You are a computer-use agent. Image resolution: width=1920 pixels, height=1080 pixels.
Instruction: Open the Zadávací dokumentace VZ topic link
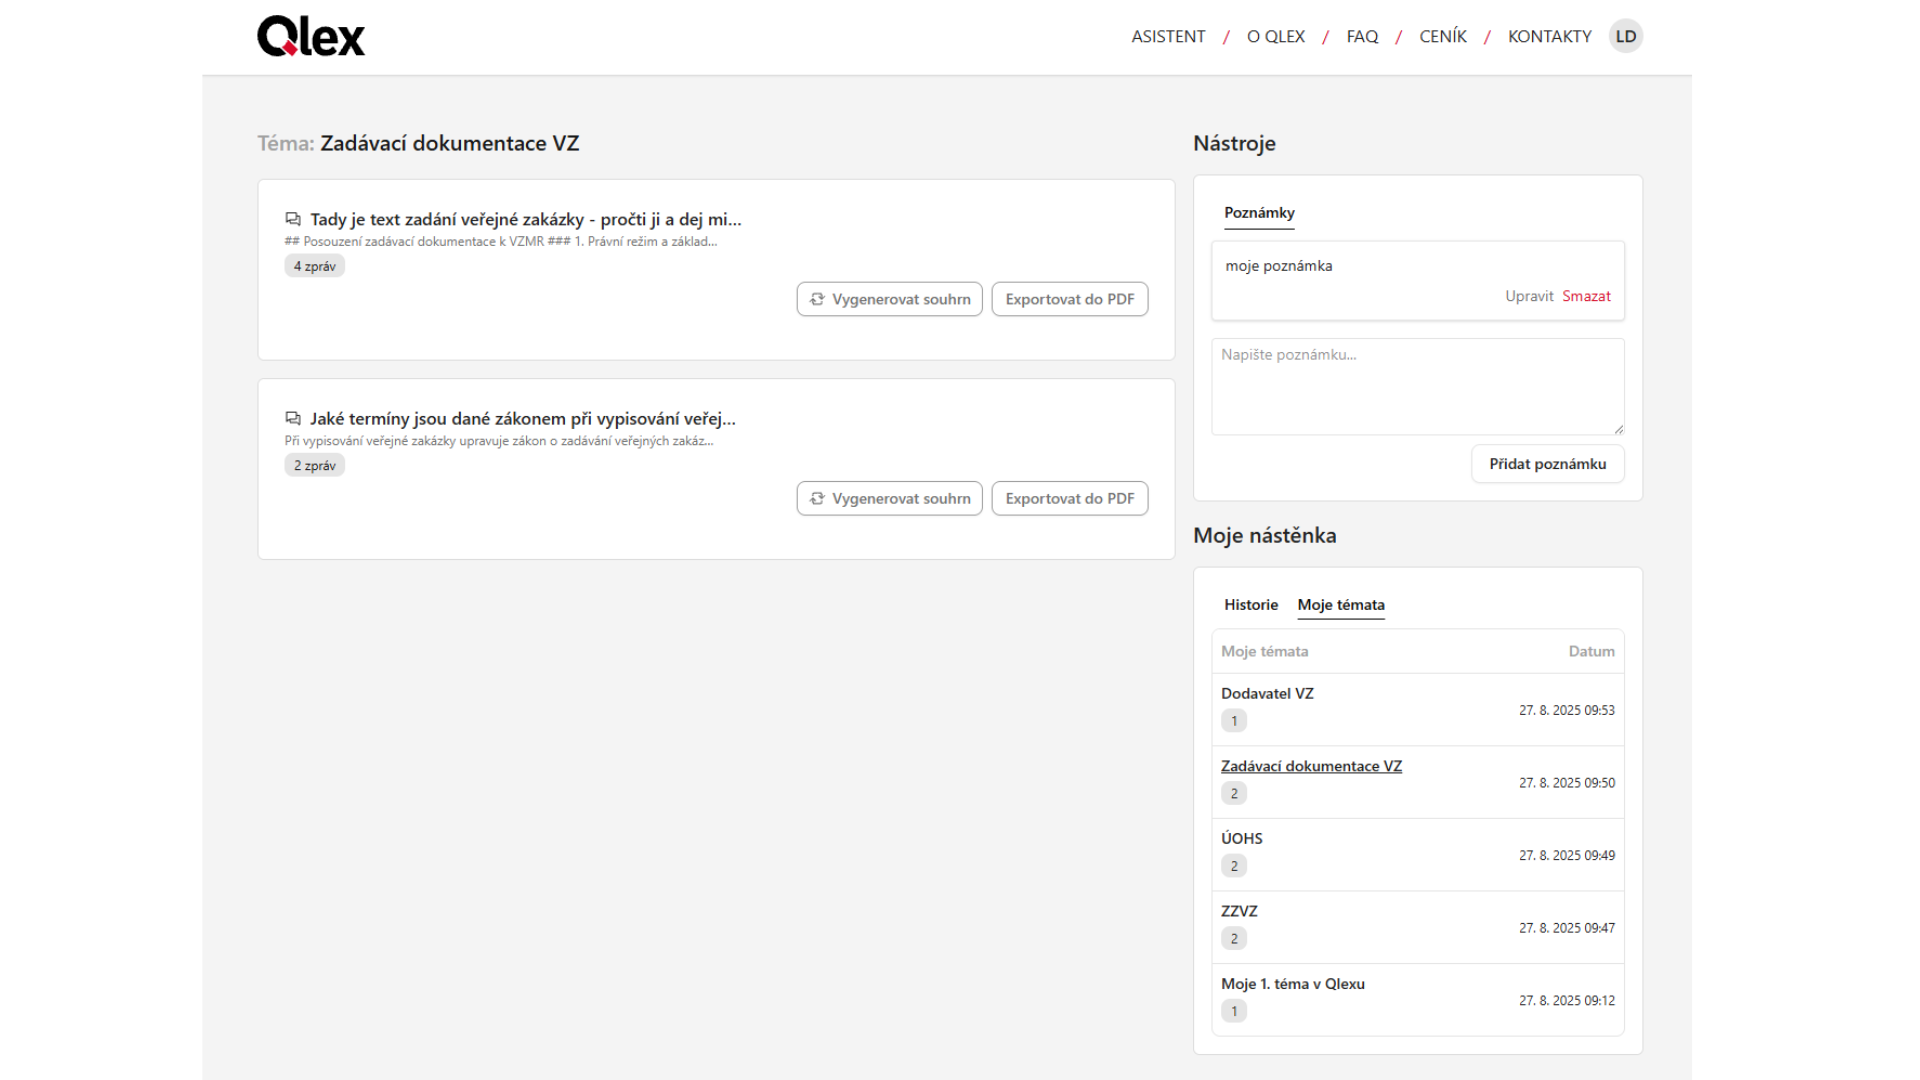pos(1311,766)
